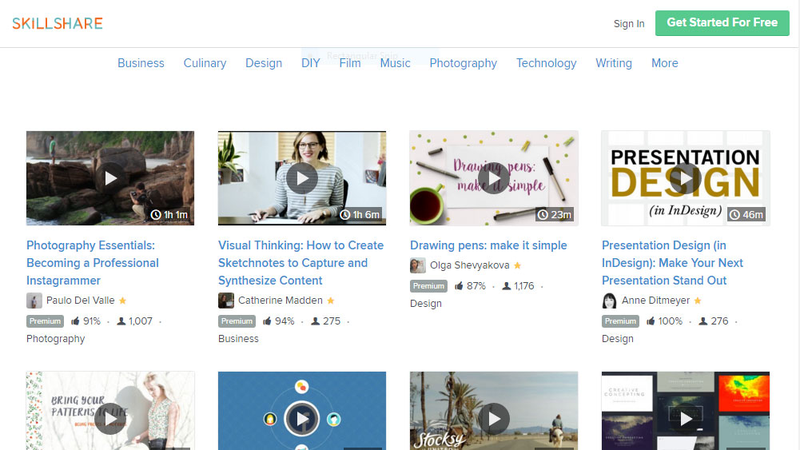Play the Bring Your Patterns to Life video

110,419
